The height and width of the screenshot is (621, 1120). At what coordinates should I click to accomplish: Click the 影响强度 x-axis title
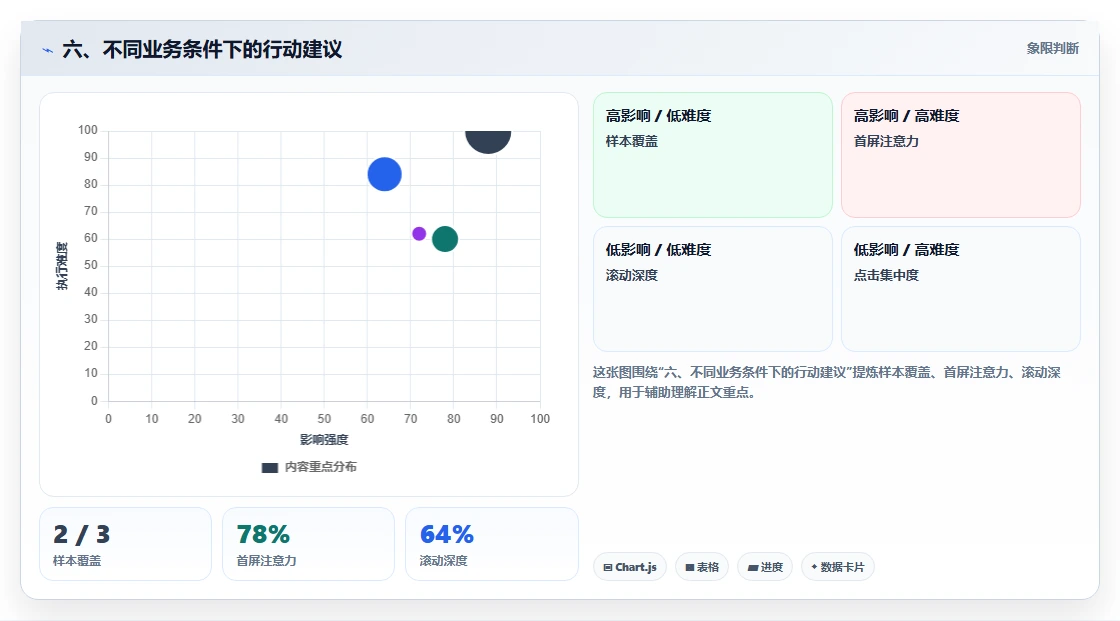click(x=324, y=439)
